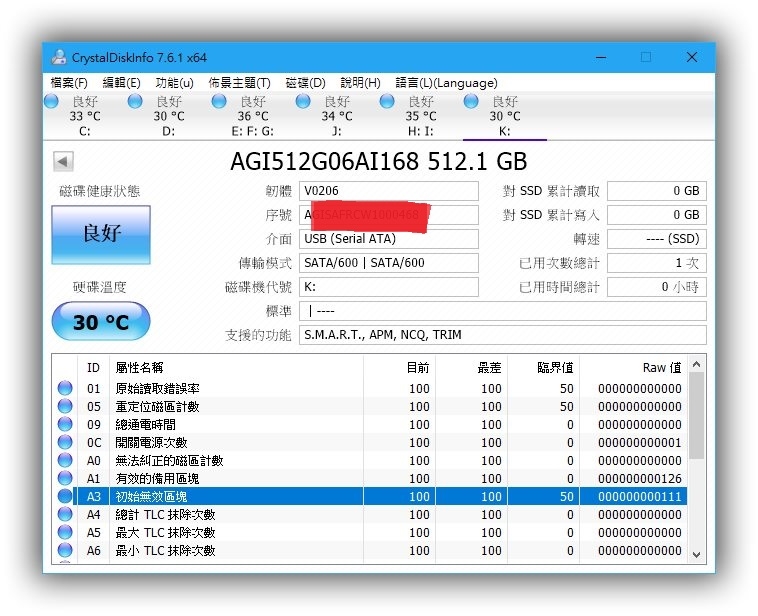The image size is (758, 616).
Task: Click the 已用時間總計 value 0 小時
Action: 657,287
